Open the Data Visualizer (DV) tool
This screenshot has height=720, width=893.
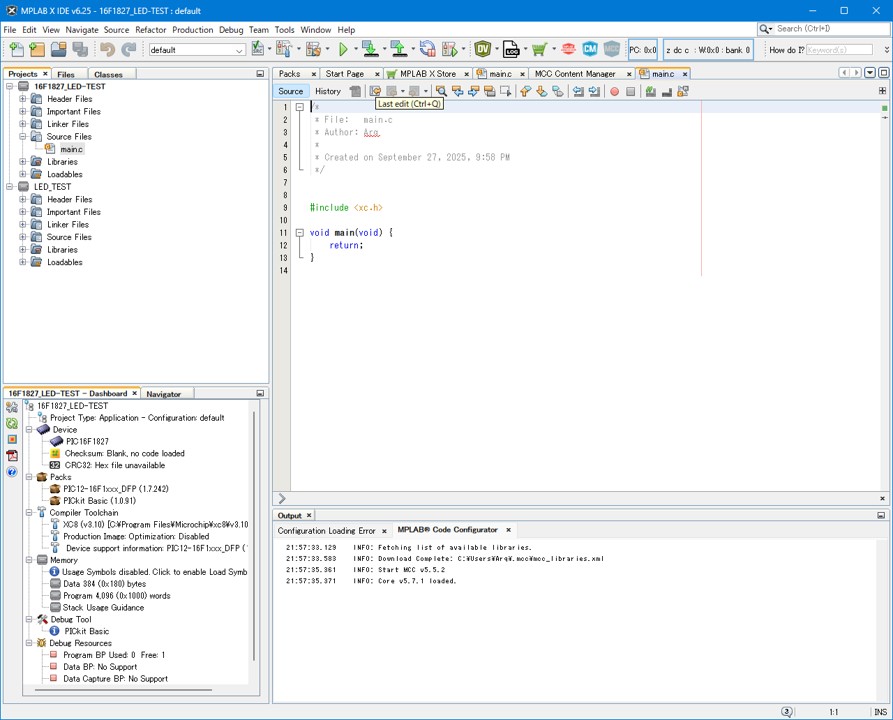tap(484, 49)
